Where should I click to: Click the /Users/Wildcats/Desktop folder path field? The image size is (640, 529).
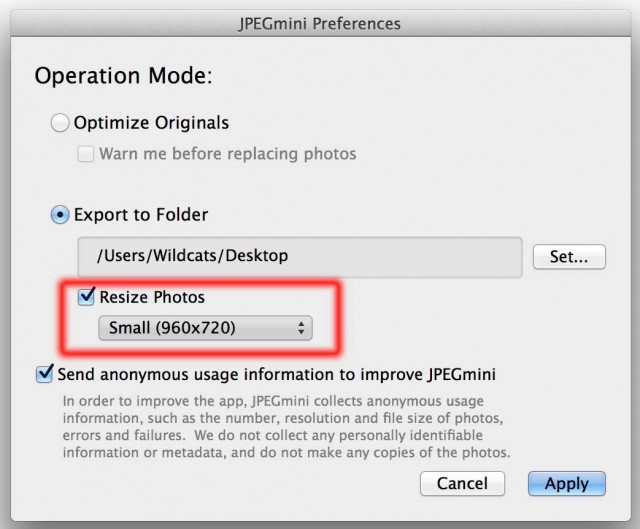coord(300,257)
